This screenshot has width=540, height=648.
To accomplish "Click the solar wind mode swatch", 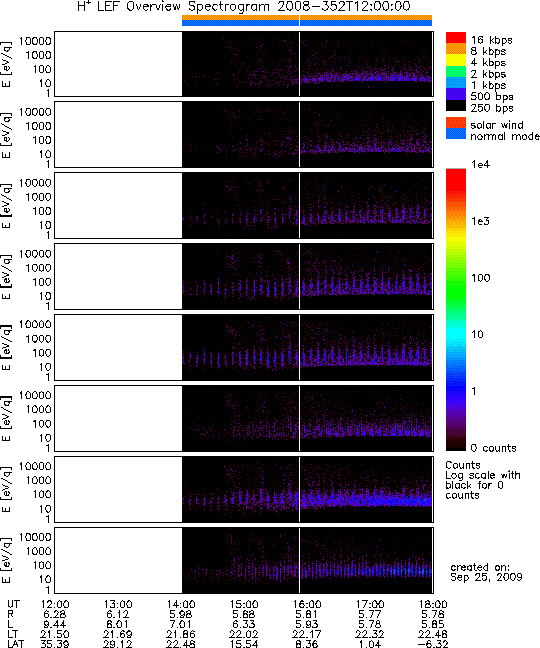I will pyautogui.click(x=456, y=123).
